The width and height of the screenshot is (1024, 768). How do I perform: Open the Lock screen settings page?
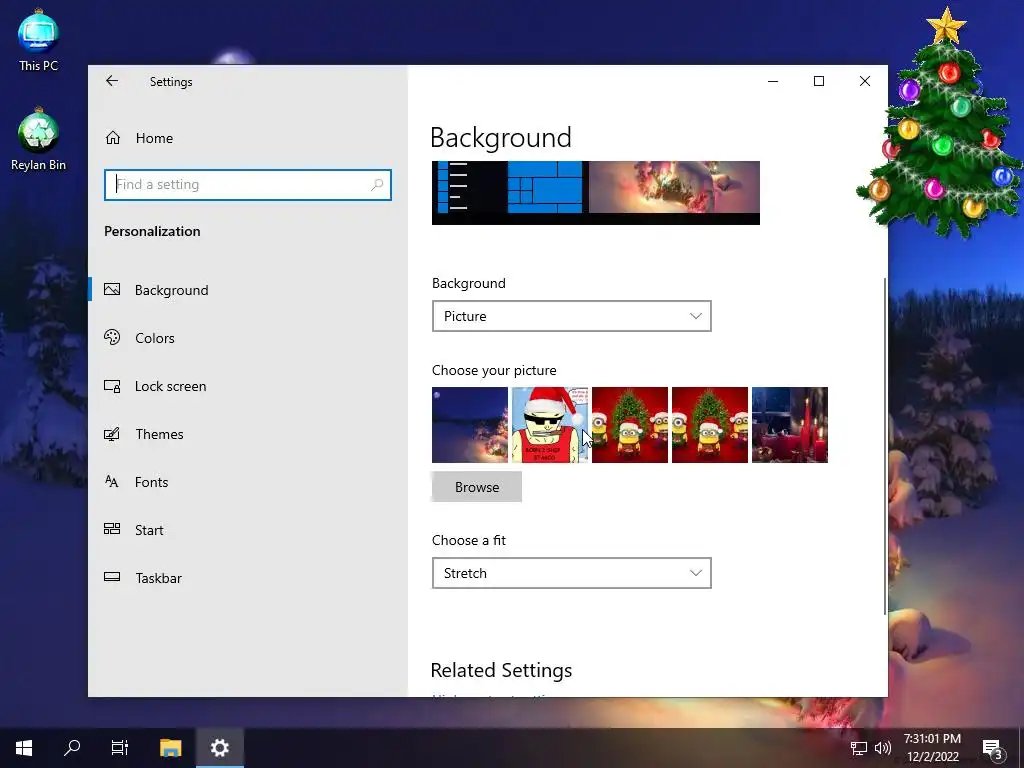pos(248,386)
